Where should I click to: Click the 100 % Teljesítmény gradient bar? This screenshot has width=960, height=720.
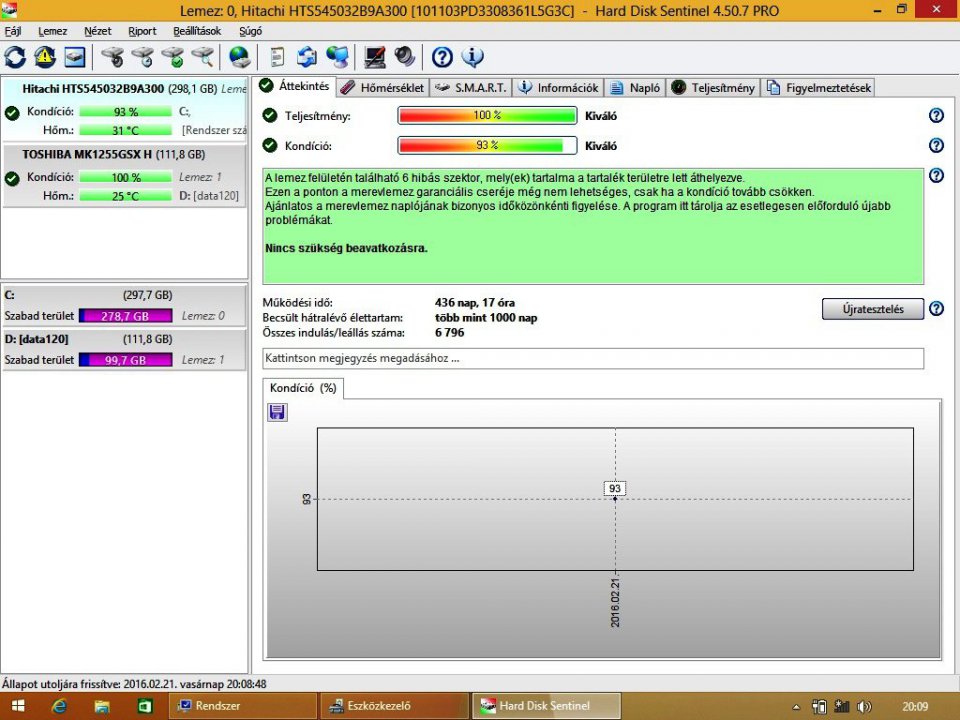coord(487,115)
